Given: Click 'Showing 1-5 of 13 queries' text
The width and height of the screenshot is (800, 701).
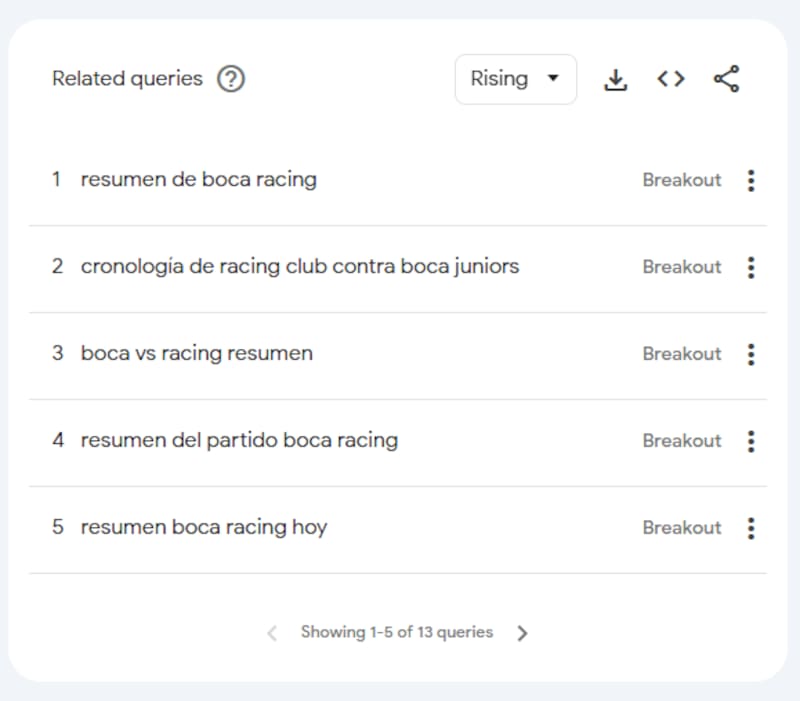Looking at the screenshot, I should coord(397,632).
